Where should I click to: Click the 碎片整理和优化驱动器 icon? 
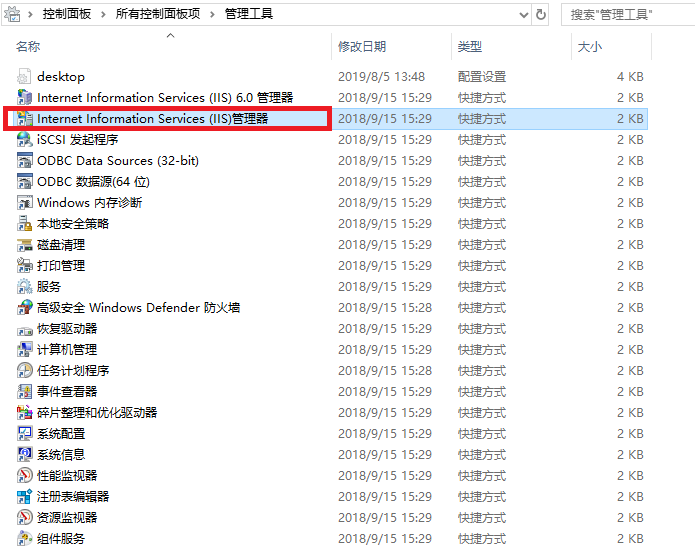24,412
